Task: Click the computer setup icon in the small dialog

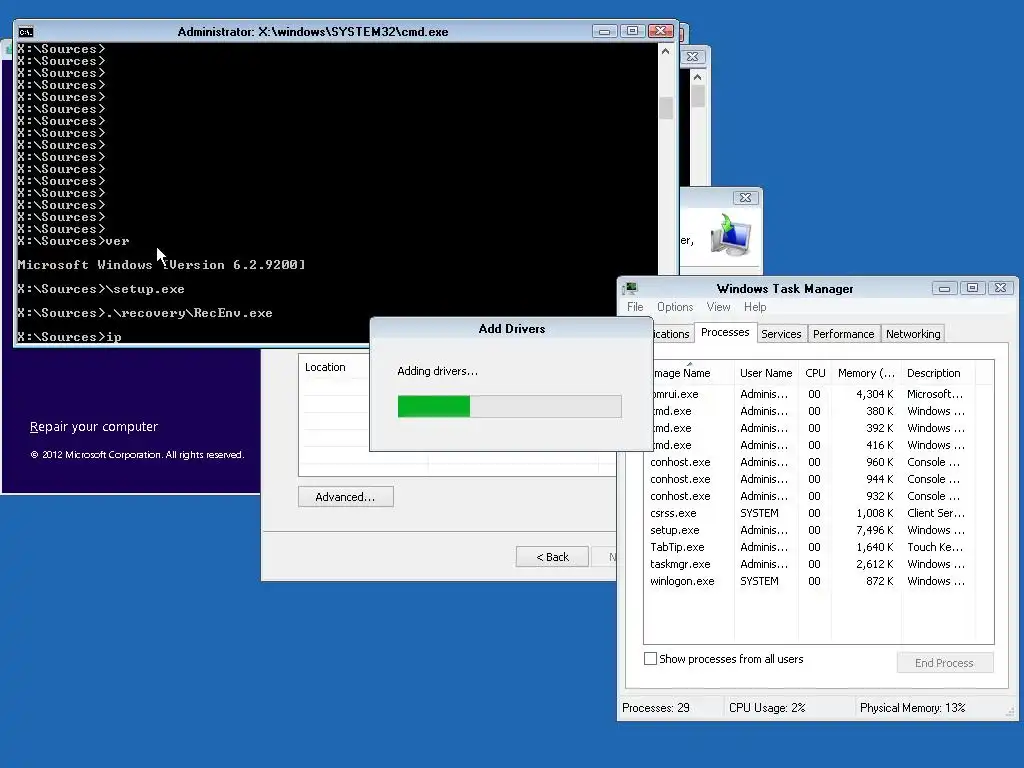Action: pyautogui.click(x=730, y=234)
